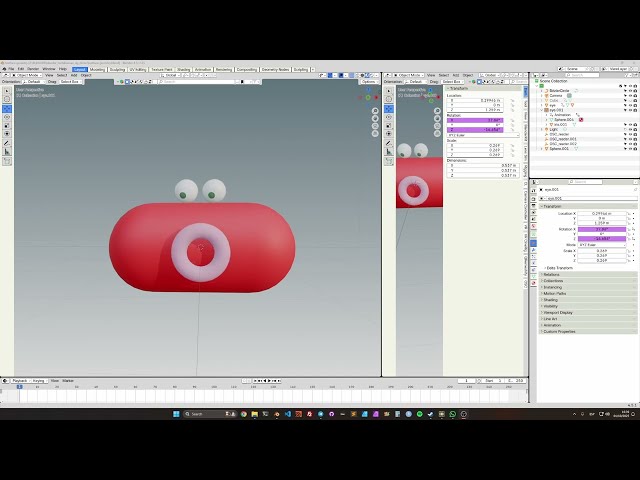The height and width of the screenshot is (480, 640).
Task: Select the Rotate tool in main viewport toolbar
Action: (x=7, y=117)
